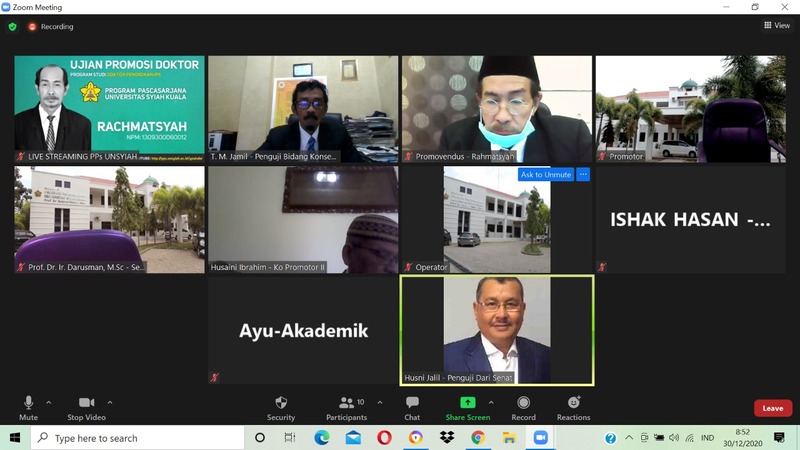
Task: Click the Ask to Unmute button
Action: 546,174
